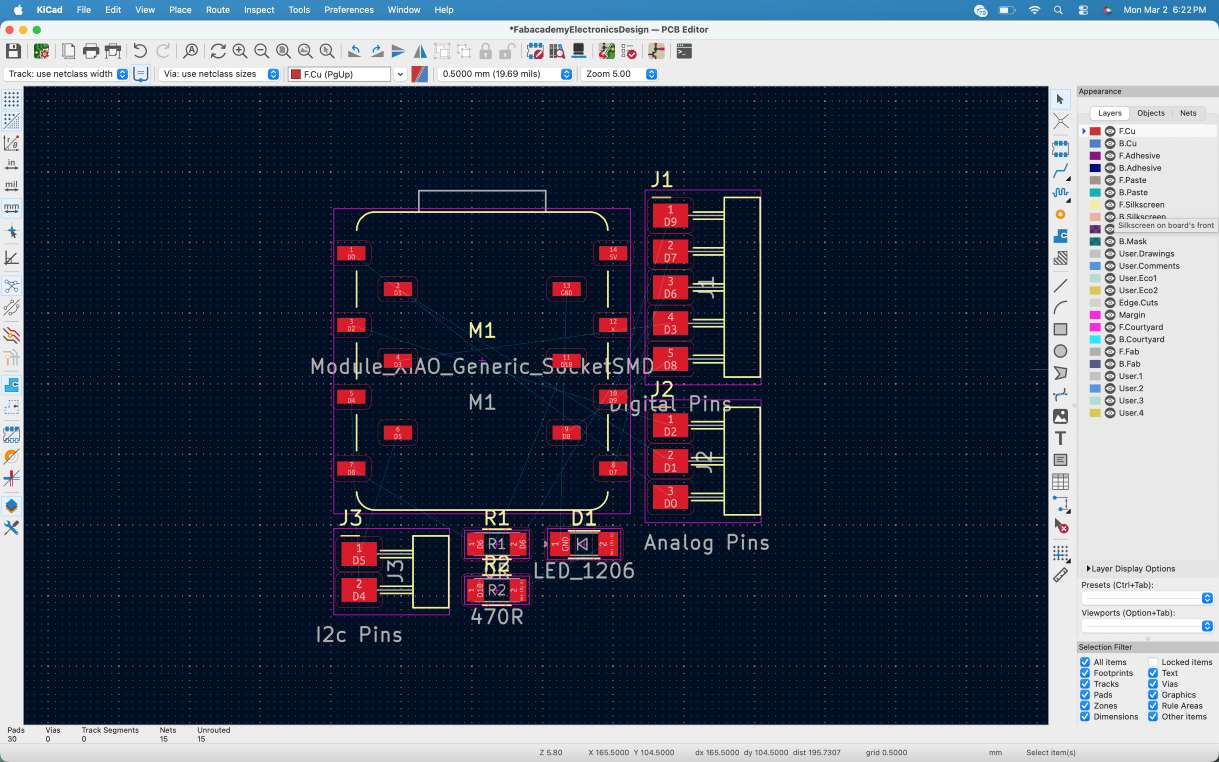
Task: Switch to the Objects tab
Action: [1150, 113]
